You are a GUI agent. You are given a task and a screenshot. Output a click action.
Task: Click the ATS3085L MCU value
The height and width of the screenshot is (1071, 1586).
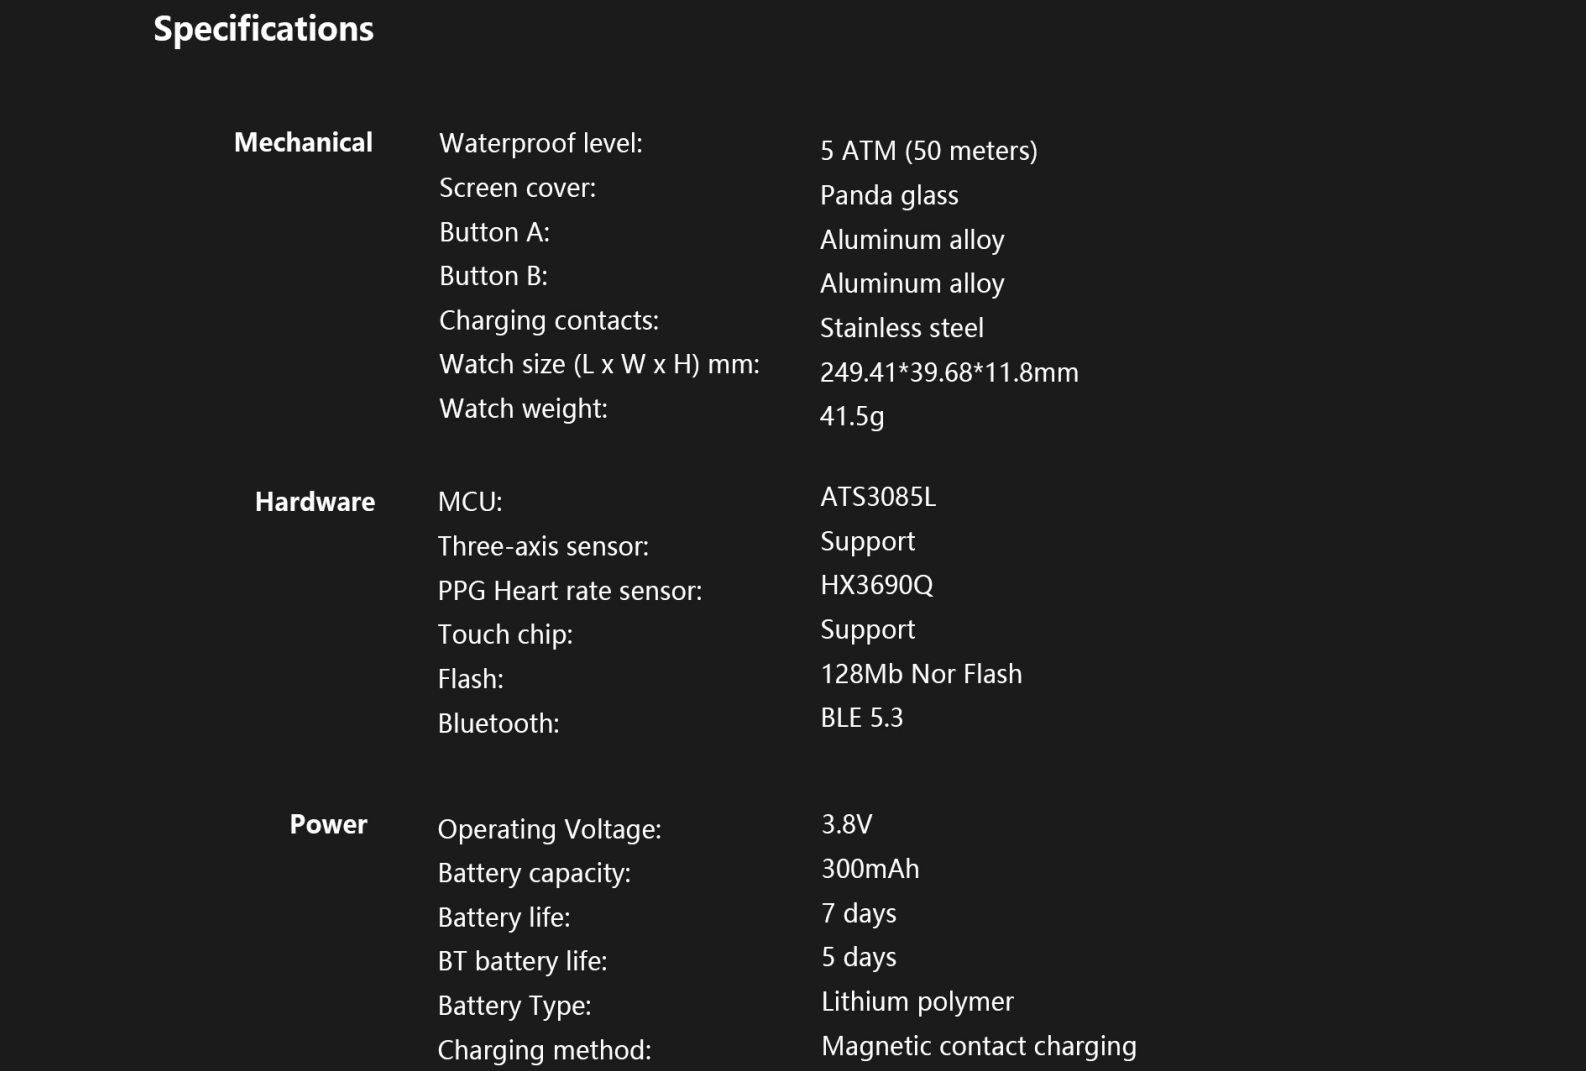(878, 497)
